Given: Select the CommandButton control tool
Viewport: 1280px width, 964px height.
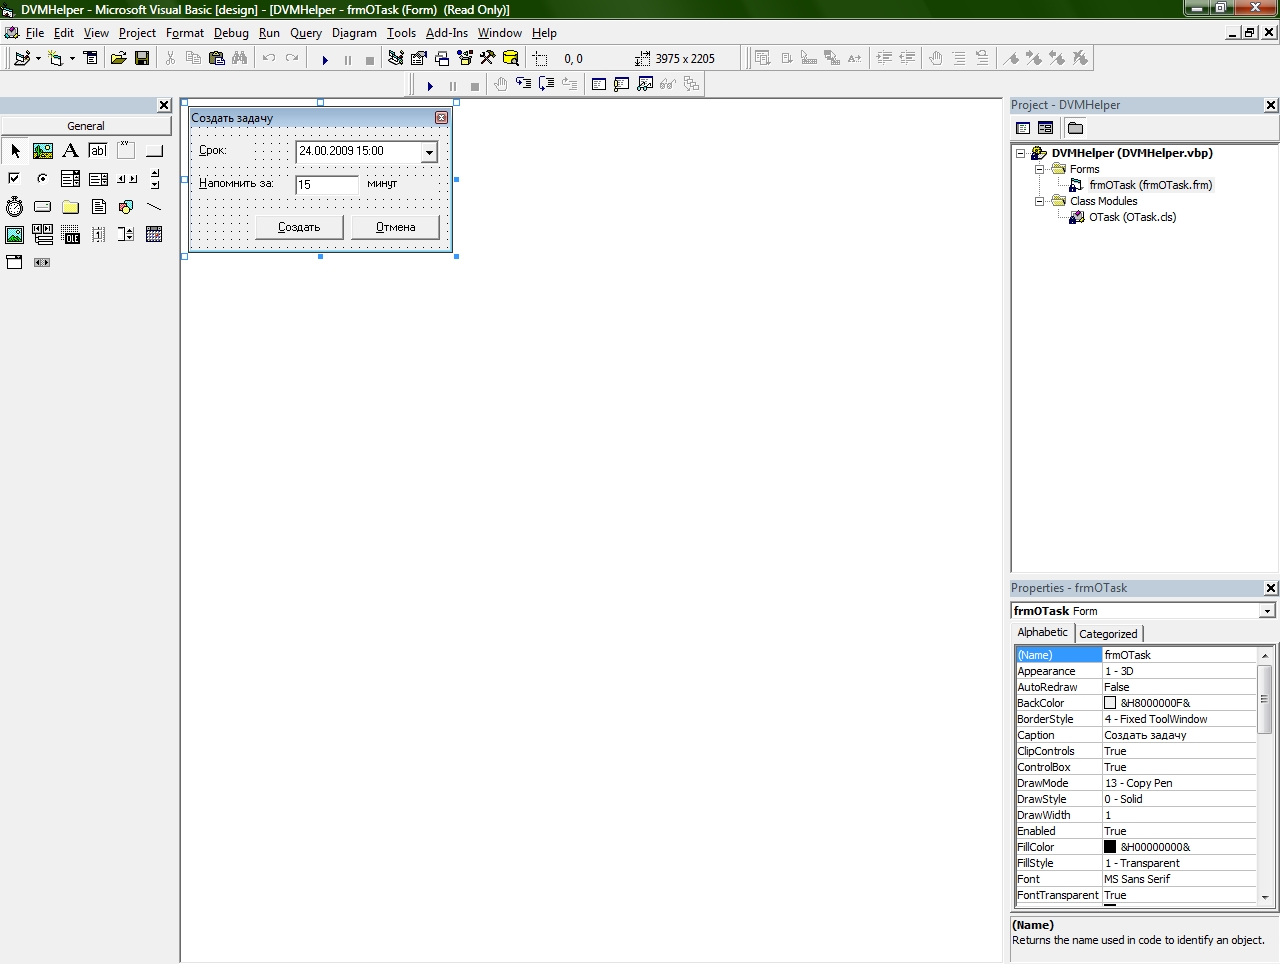Looking at the screenshot, I should [154, 151].
